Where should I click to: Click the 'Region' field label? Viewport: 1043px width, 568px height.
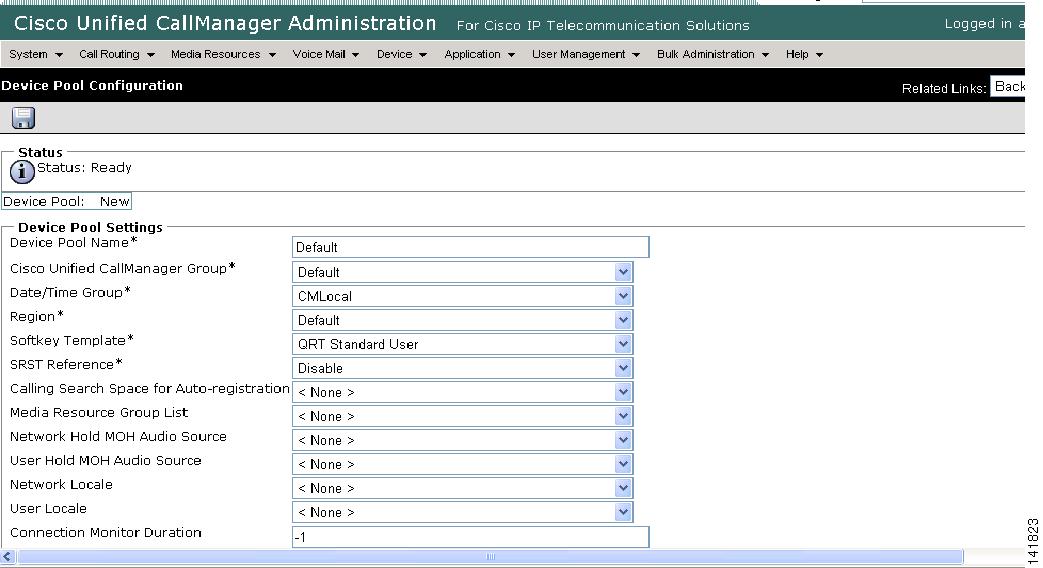point(37,317)
